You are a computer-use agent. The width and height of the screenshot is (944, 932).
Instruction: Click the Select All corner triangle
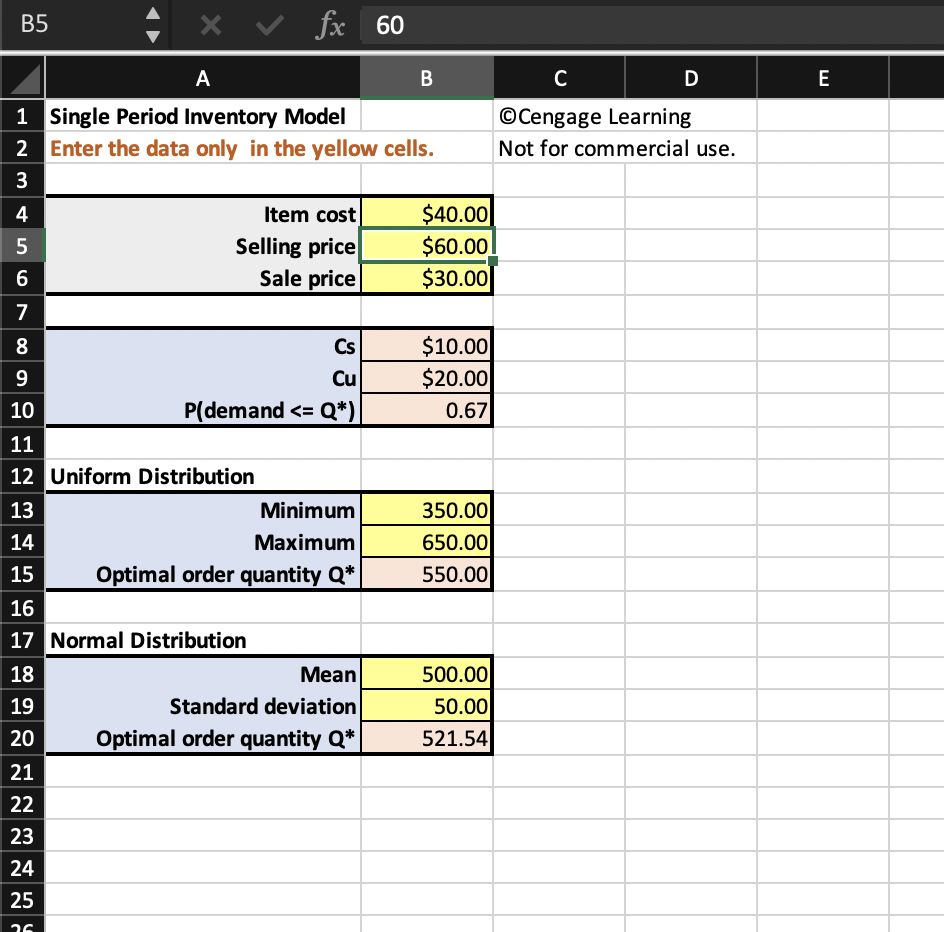point(23,78)
